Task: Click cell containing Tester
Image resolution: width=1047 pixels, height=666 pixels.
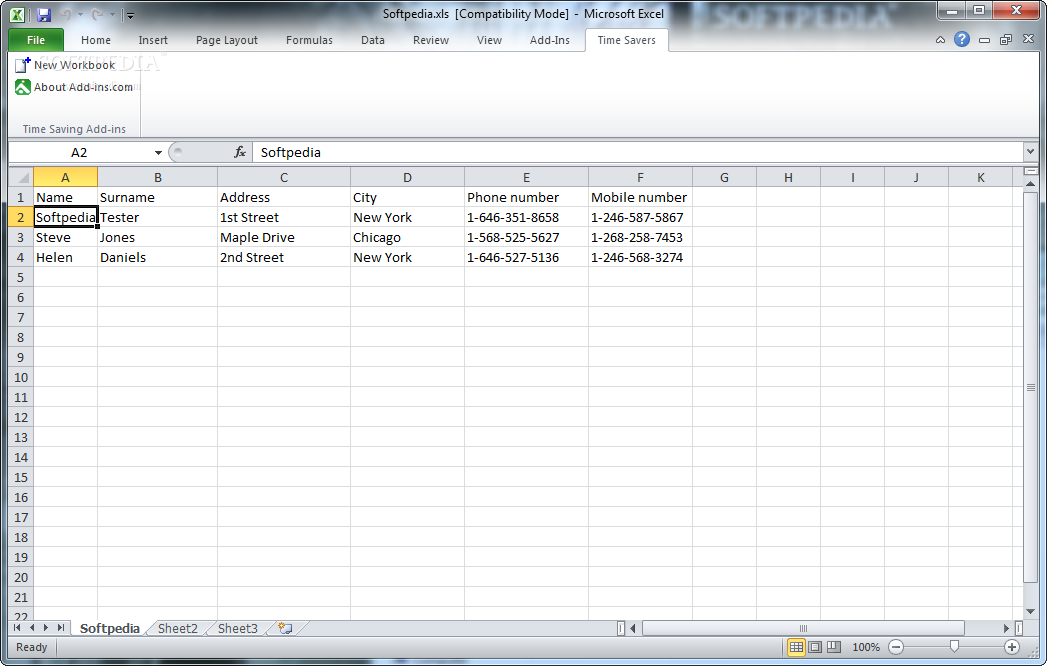Action: (x=157, y=217)
